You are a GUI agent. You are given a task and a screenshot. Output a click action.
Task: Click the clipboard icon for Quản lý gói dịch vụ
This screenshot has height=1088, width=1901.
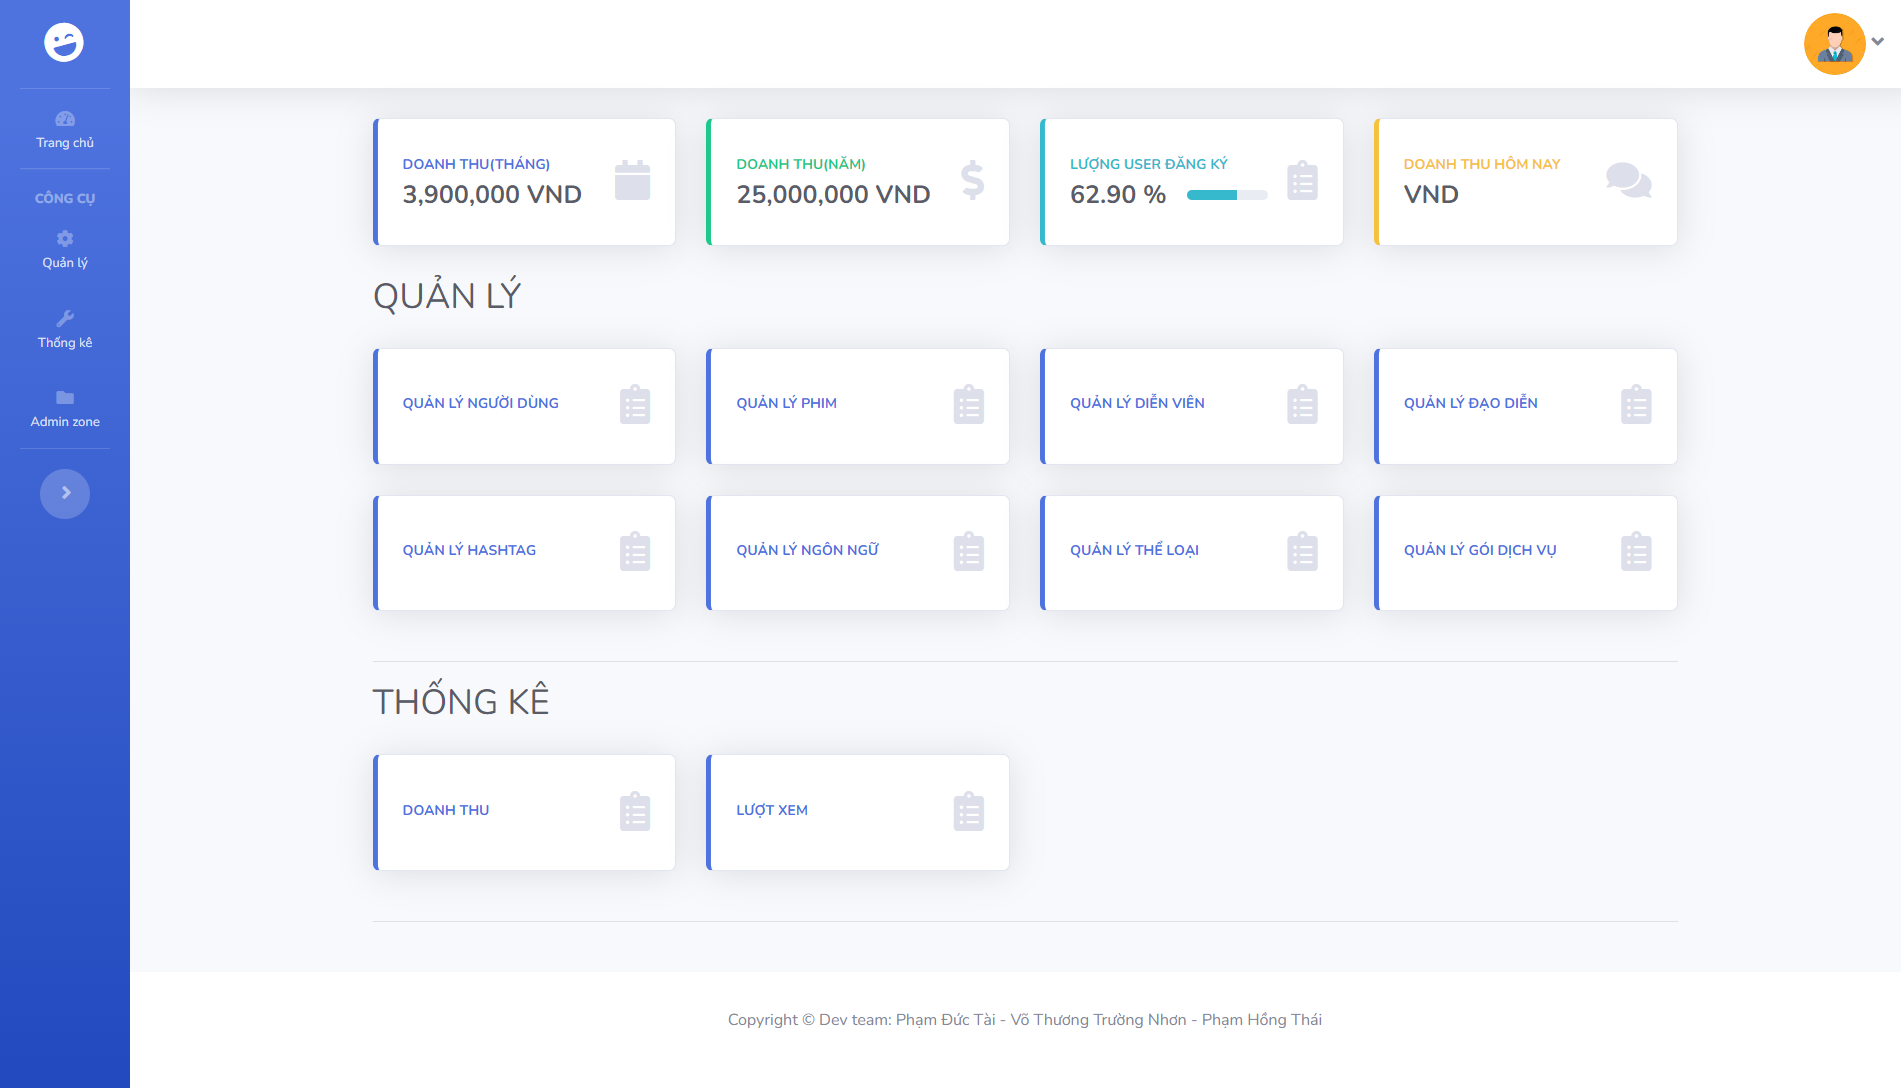1636,551
